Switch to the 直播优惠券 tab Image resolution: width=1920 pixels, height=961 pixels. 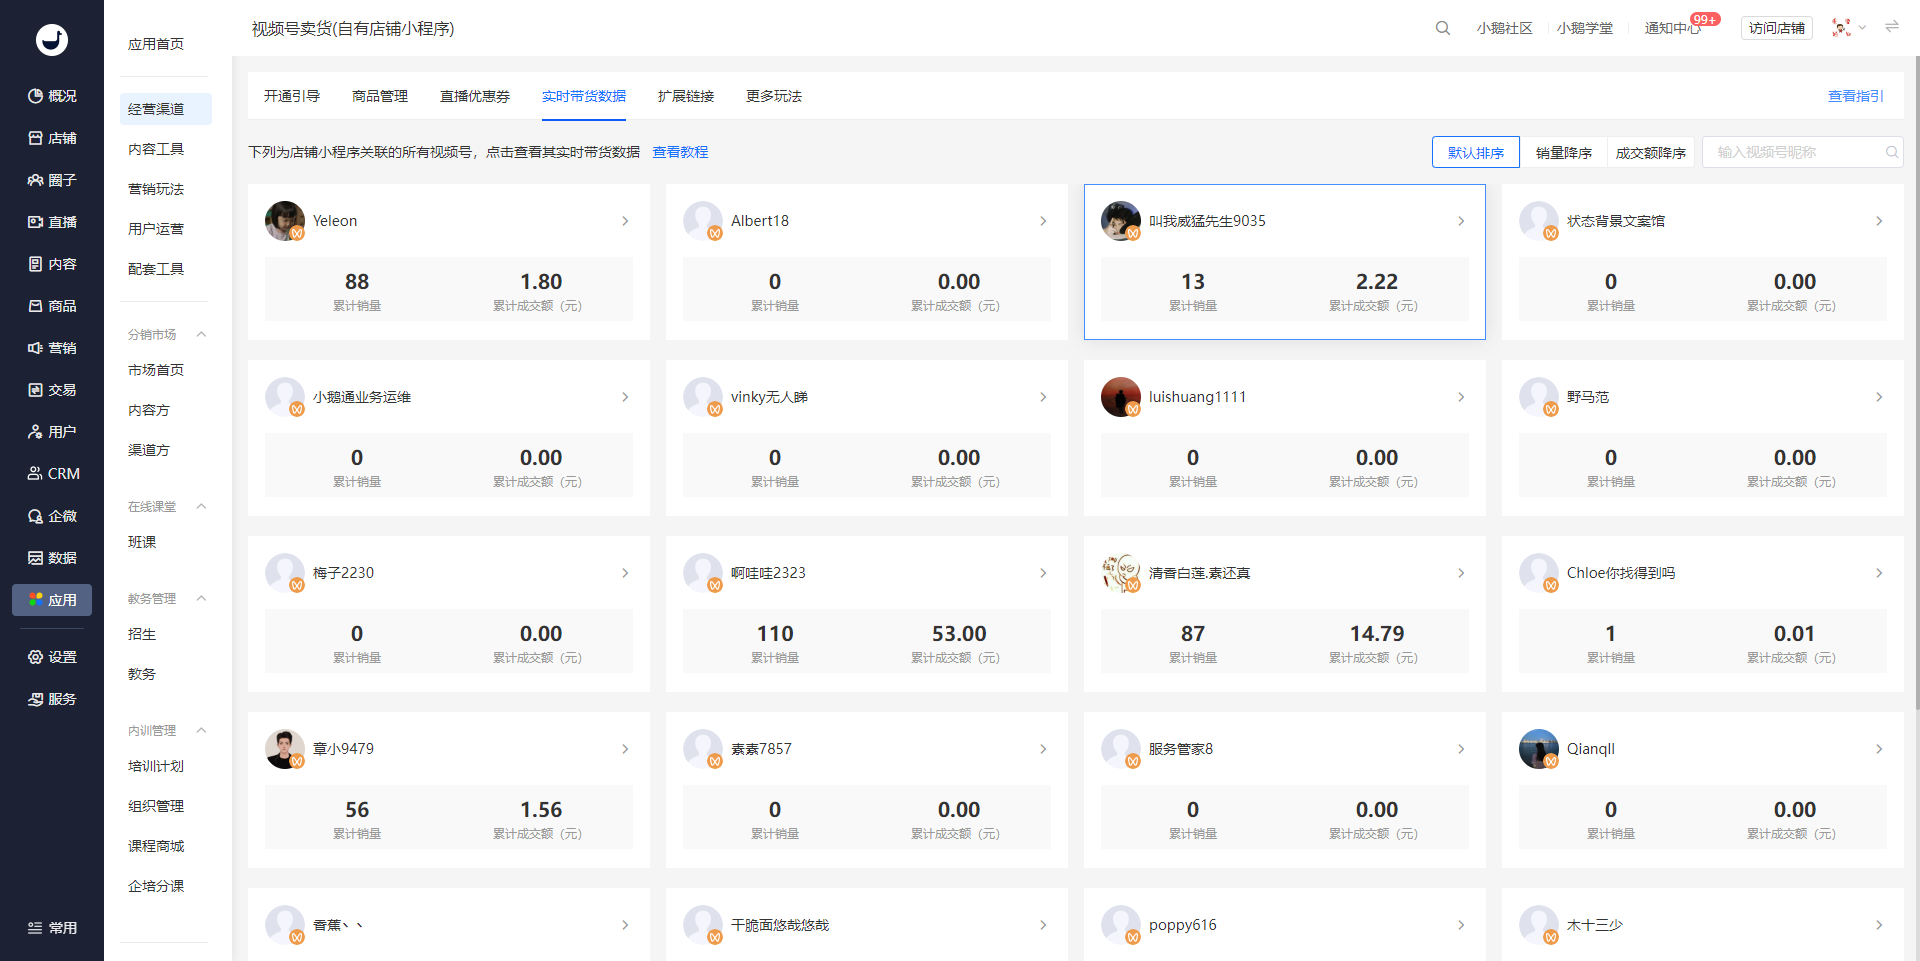click(475, 96)
